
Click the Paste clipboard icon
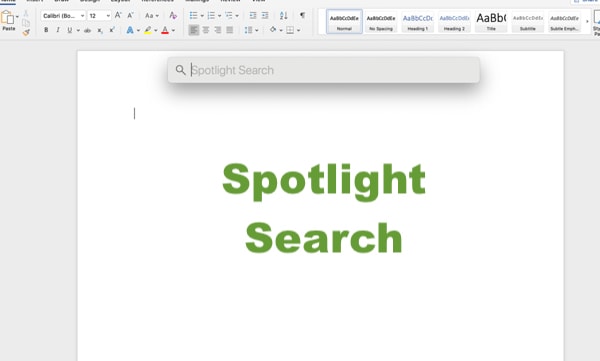(x=7, y=18)
